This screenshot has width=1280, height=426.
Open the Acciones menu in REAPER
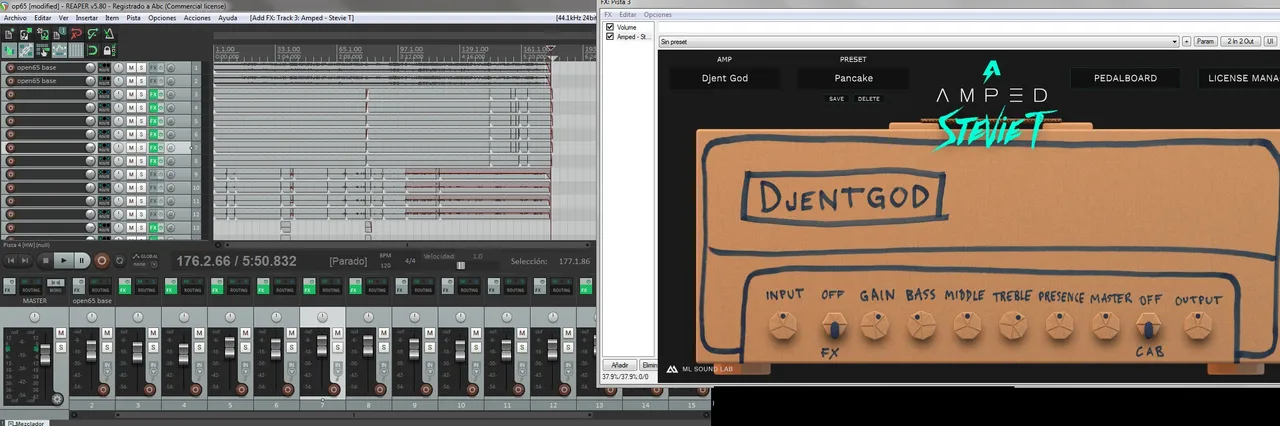(x=197, y=18)
